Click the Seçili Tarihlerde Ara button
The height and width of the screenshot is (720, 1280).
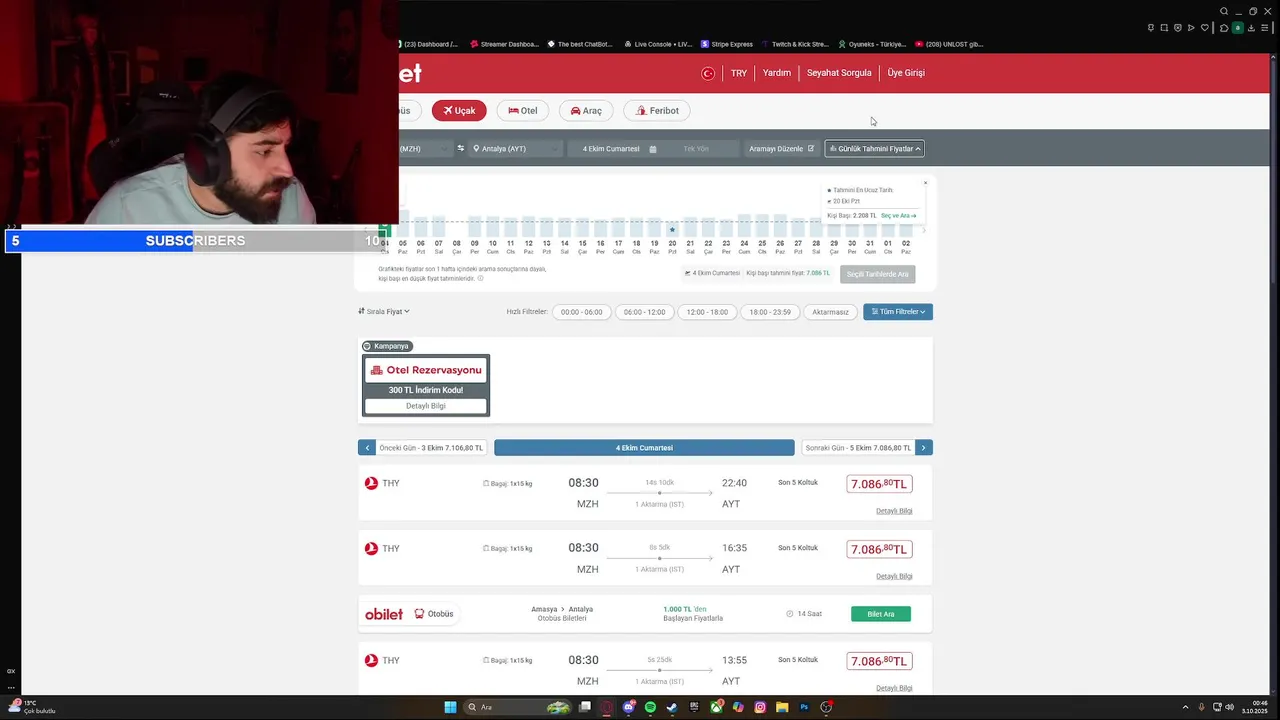click(x=877, y=274)
